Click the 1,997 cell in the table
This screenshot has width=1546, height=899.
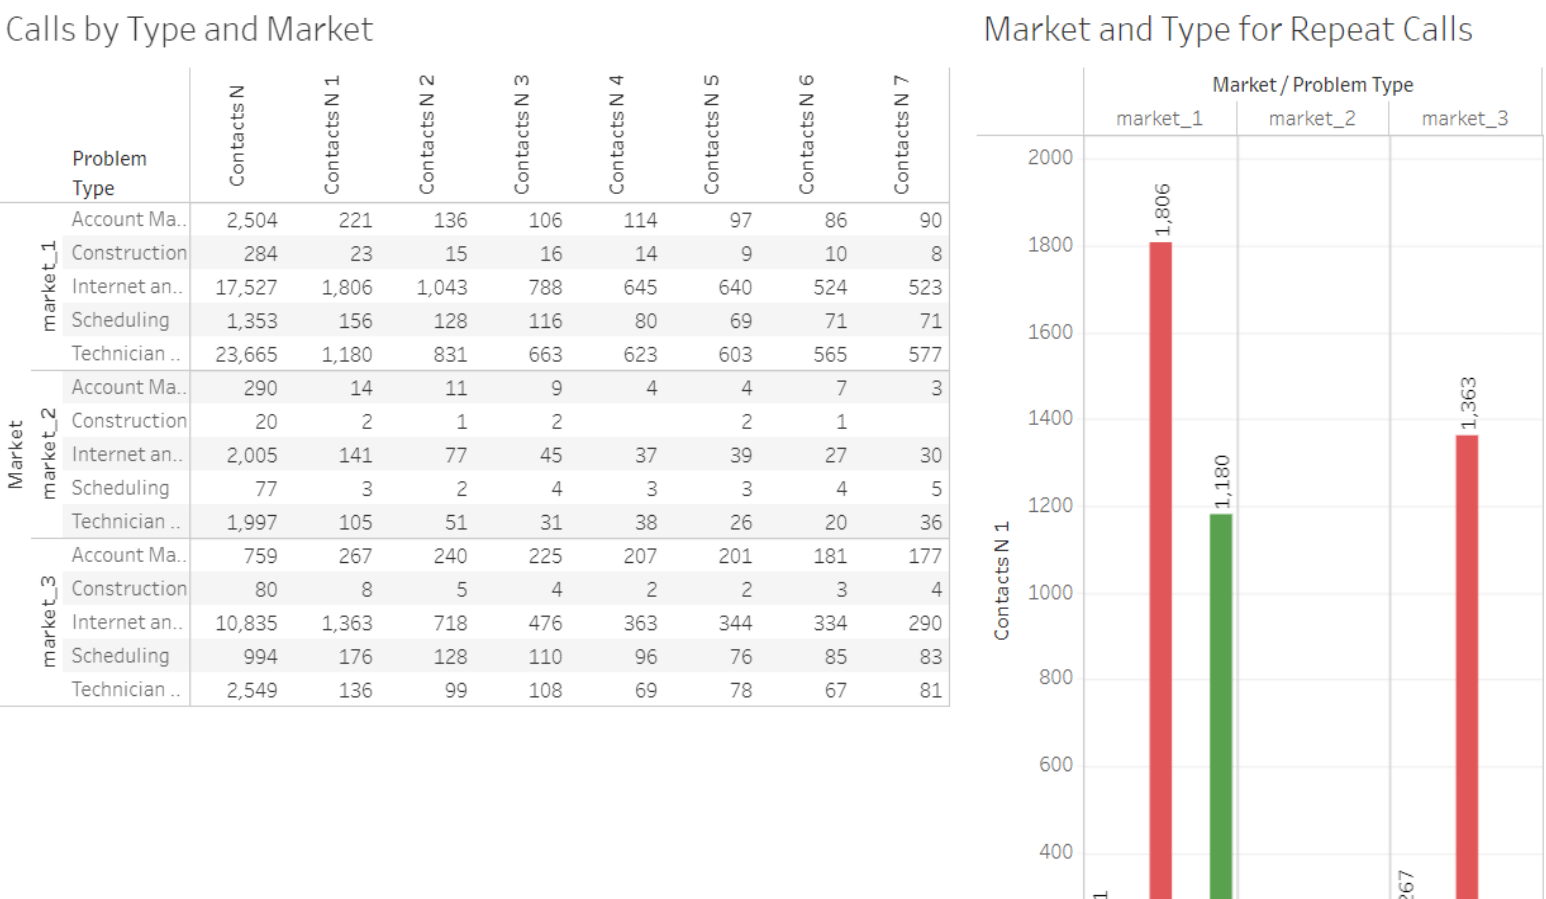tap(251, 522)
